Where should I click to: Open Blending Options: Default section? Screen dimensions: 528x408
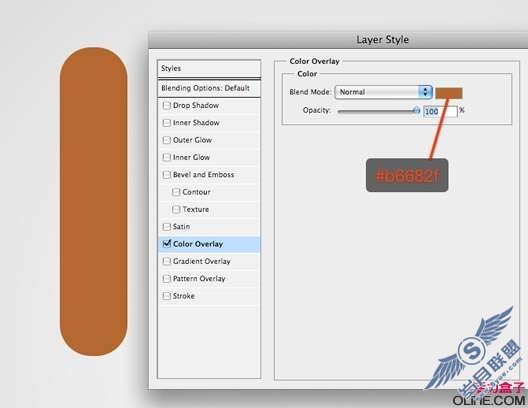point(209,89)
